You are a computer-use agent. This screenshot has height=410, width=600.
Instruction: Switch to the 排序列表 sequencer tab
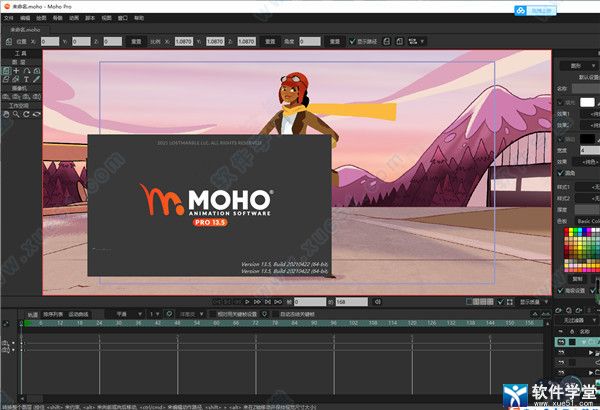(x=53, y=314)
